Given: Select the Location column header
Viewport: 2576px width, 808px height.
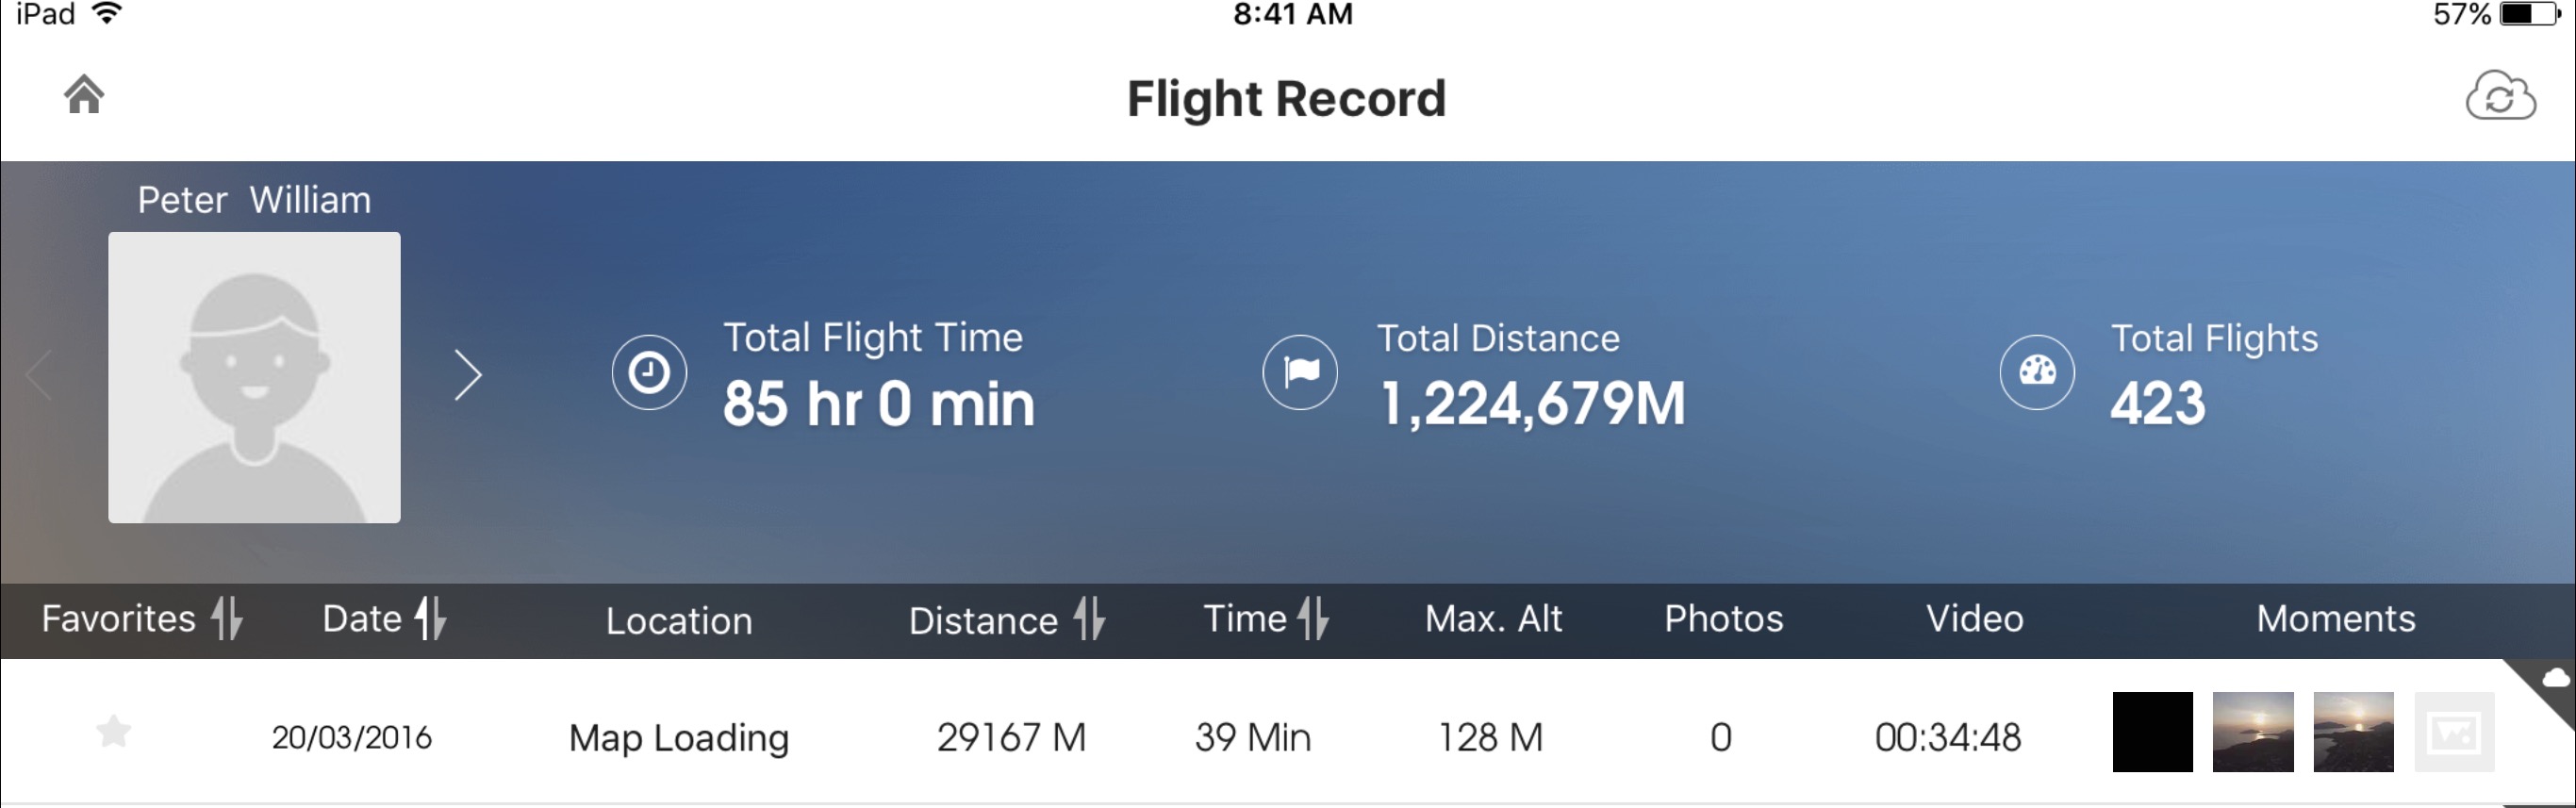Looking at the screenshot, I should click(679, 621).
